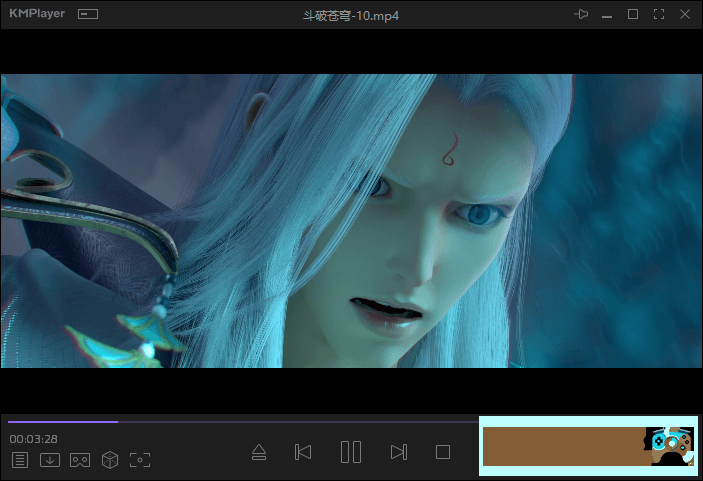Toggle 3D mode with the cube icon

click(110, 460)
